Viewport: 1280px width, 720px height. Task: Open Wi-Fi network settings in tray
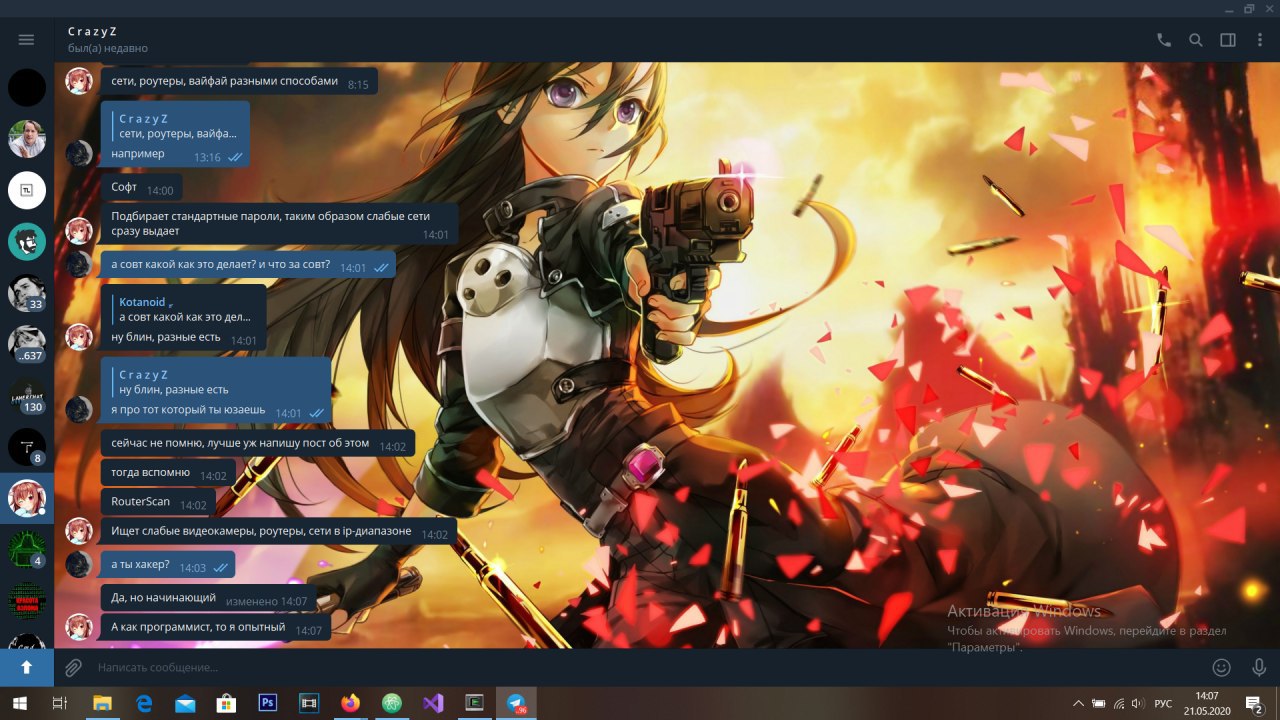coord(1118,703)
